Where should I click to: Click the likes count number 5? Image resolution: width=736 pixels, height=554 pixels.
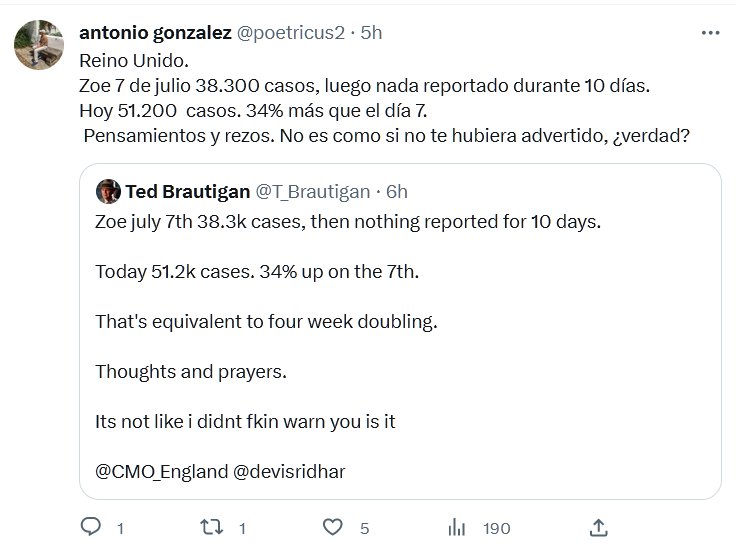365,528
